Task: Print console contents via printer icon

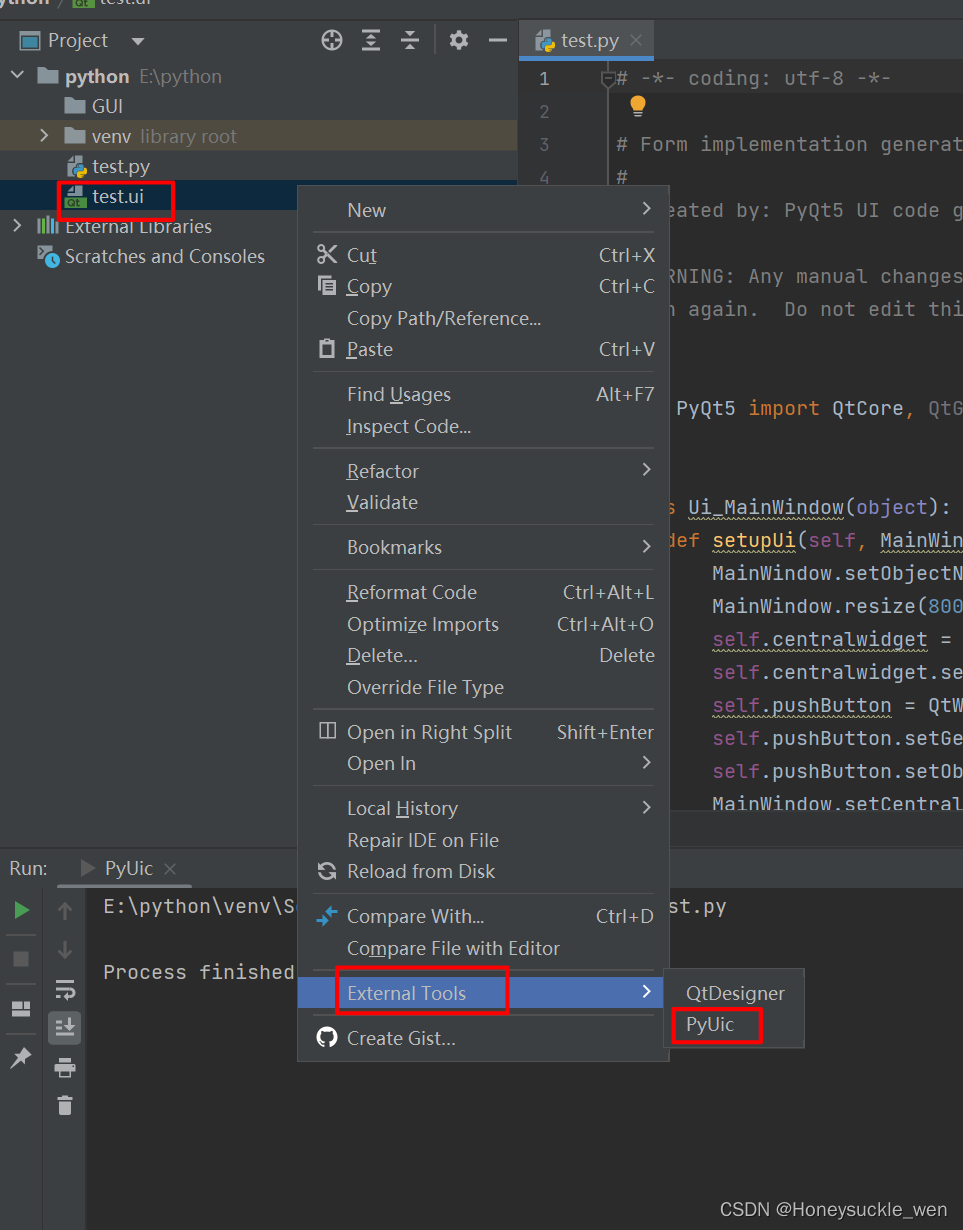Action: click(x=64, y=1067)
